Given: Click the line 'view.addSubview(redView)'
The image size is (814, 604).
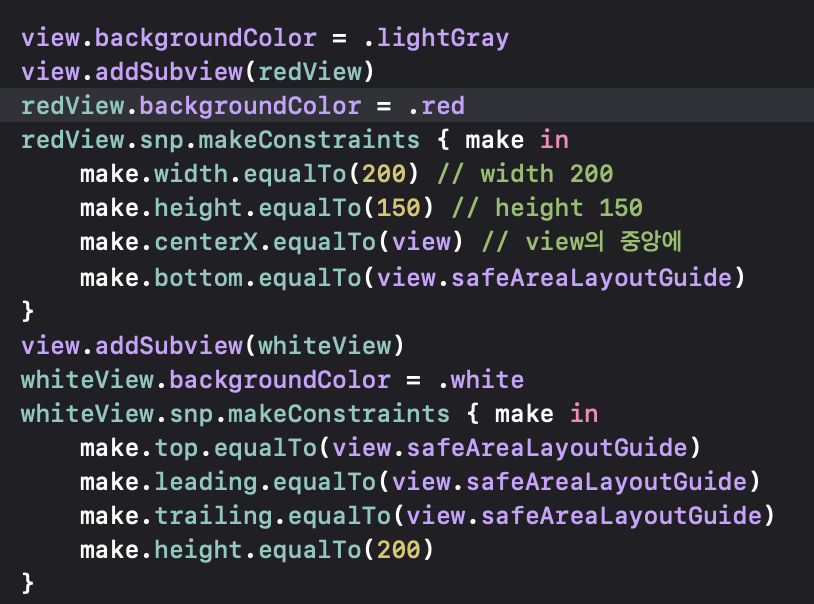Looking at the screenshot, I should pos(197,72).
